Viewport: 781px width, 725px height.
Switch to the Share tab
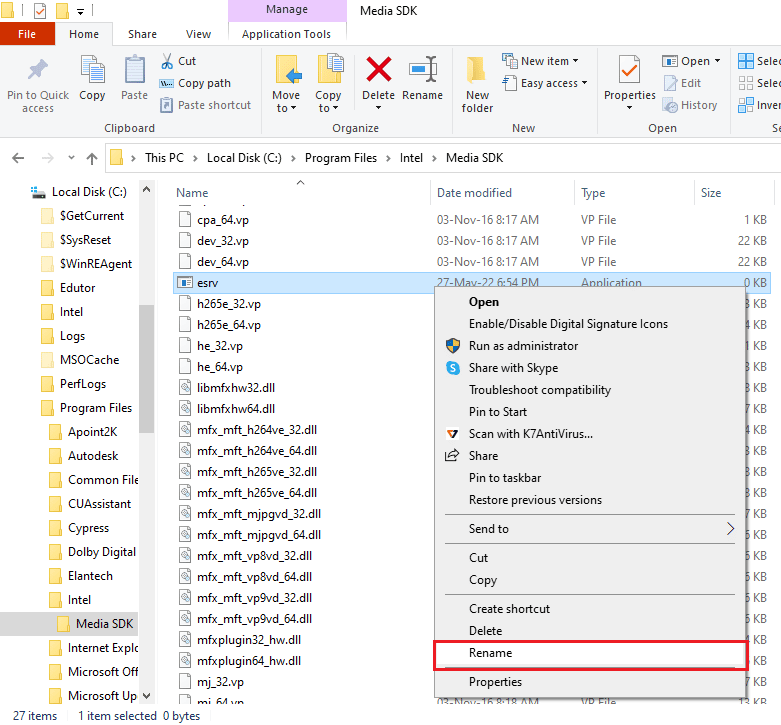pos(142,34)
